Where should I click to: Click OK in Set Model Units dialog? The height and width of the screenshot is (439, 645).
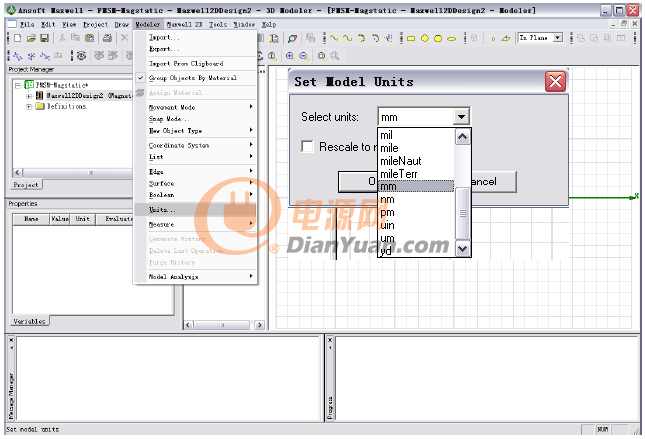[357, 181]
